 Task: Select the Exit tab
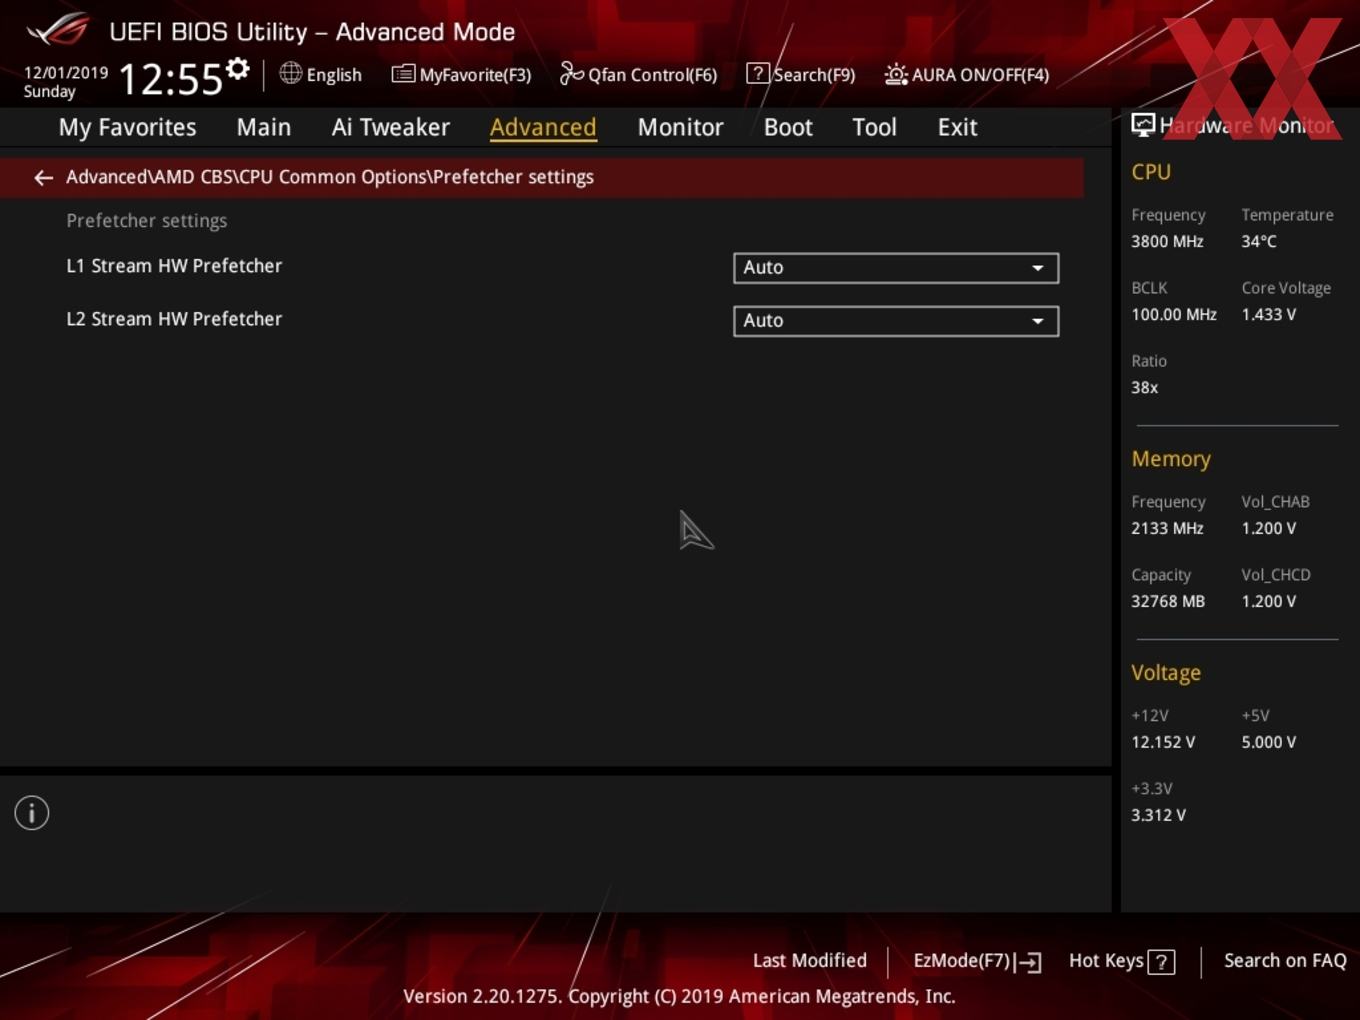(957, 127)
